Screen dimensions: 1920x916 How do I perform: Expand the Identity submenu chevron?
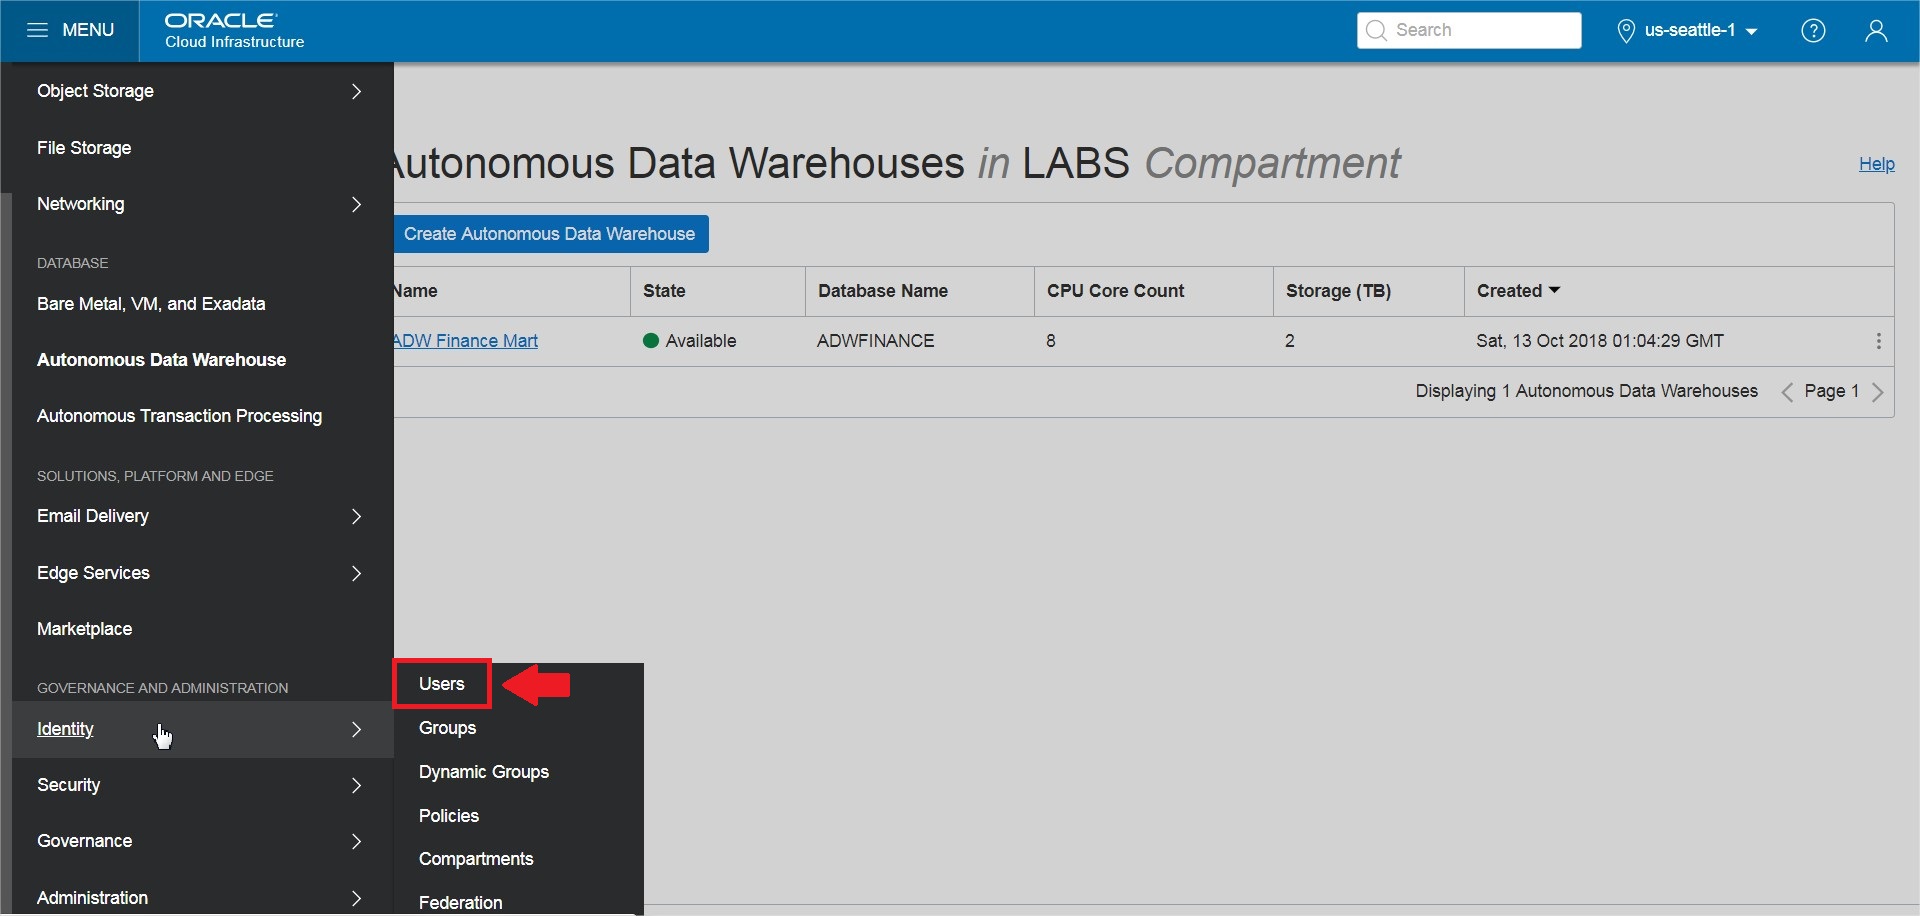(x=356, y=729)
